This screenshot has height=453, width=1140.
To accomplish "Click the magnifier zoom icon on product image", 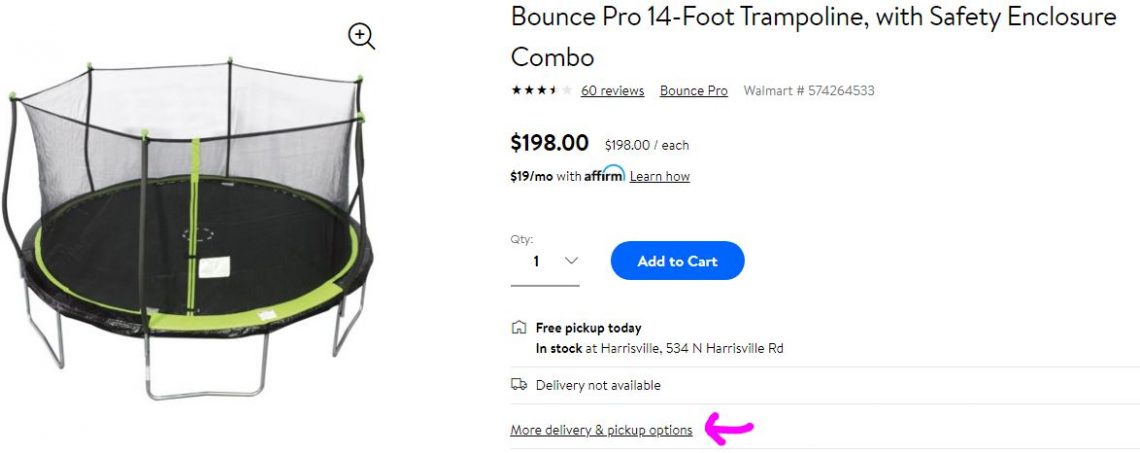I will click(361, 37).
